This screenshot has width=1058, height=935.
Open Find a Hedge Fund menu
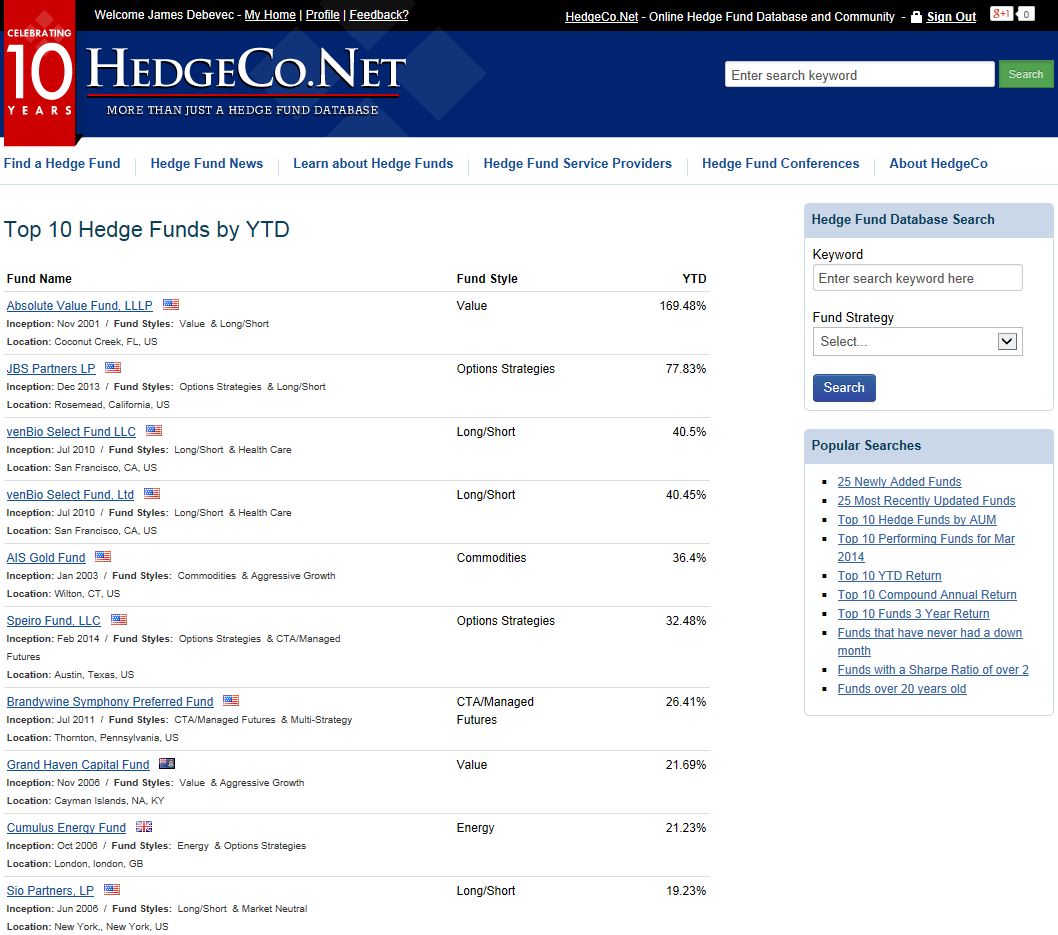(x=62, y=163)
